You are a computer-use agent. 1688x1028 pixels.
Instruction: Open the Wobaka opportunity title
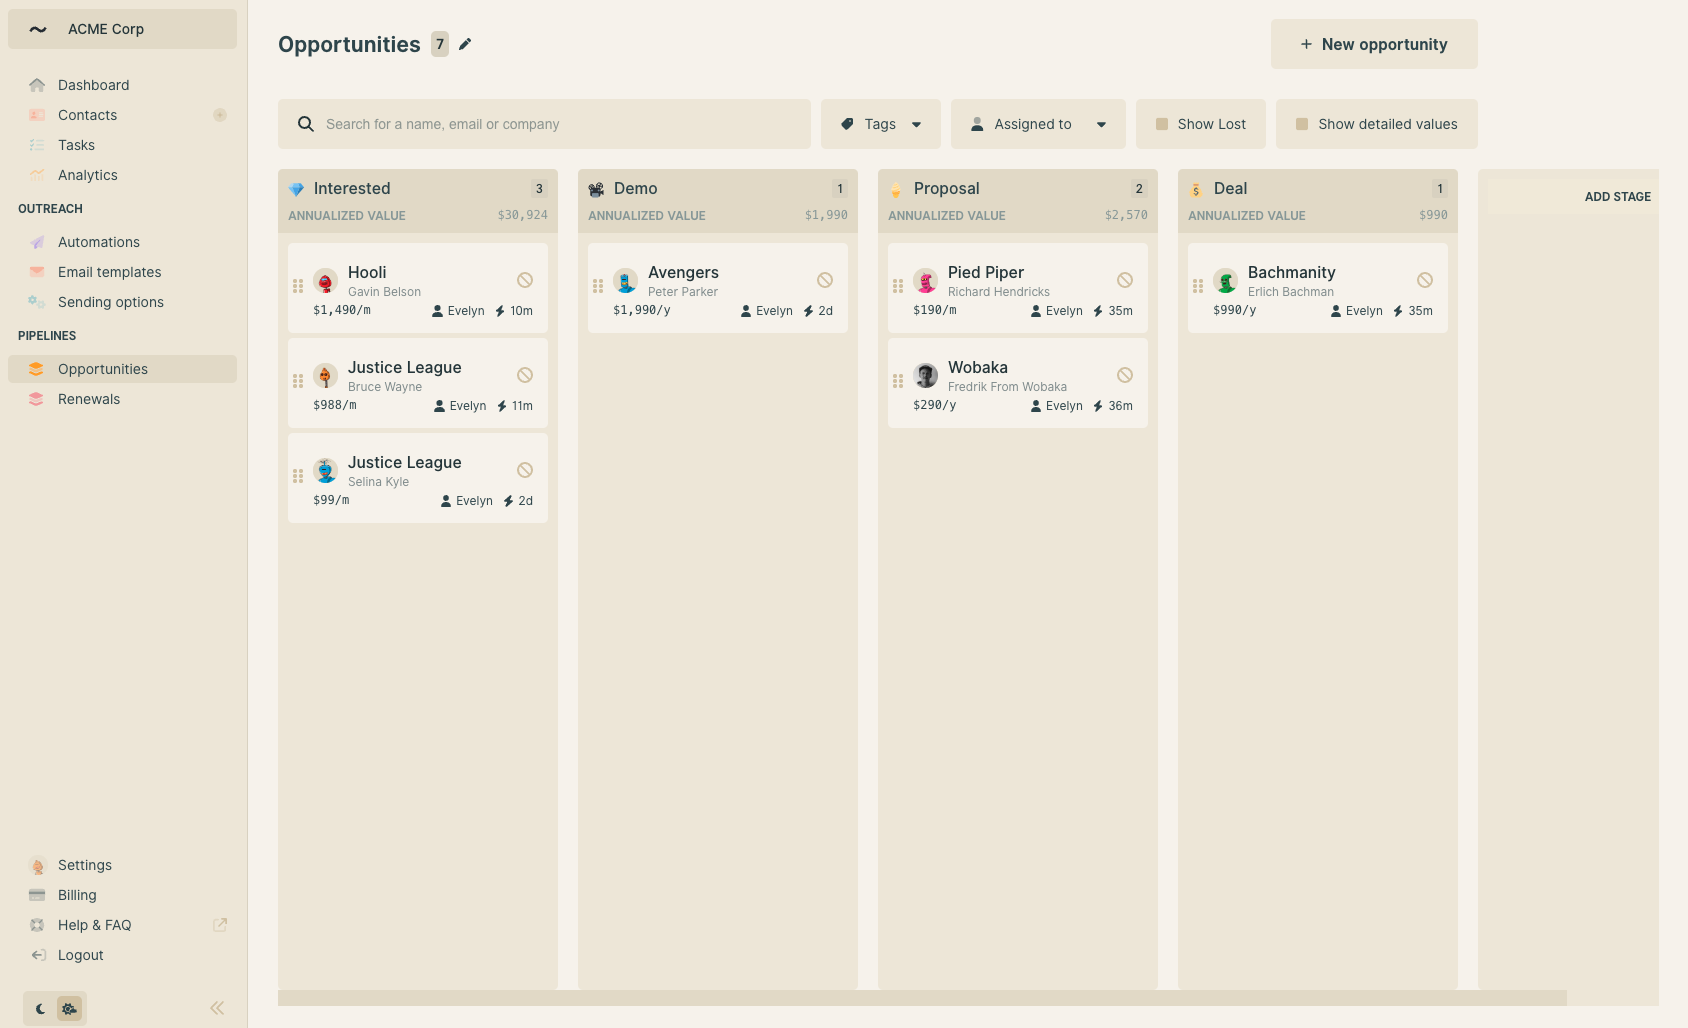[x=978, y=367]
